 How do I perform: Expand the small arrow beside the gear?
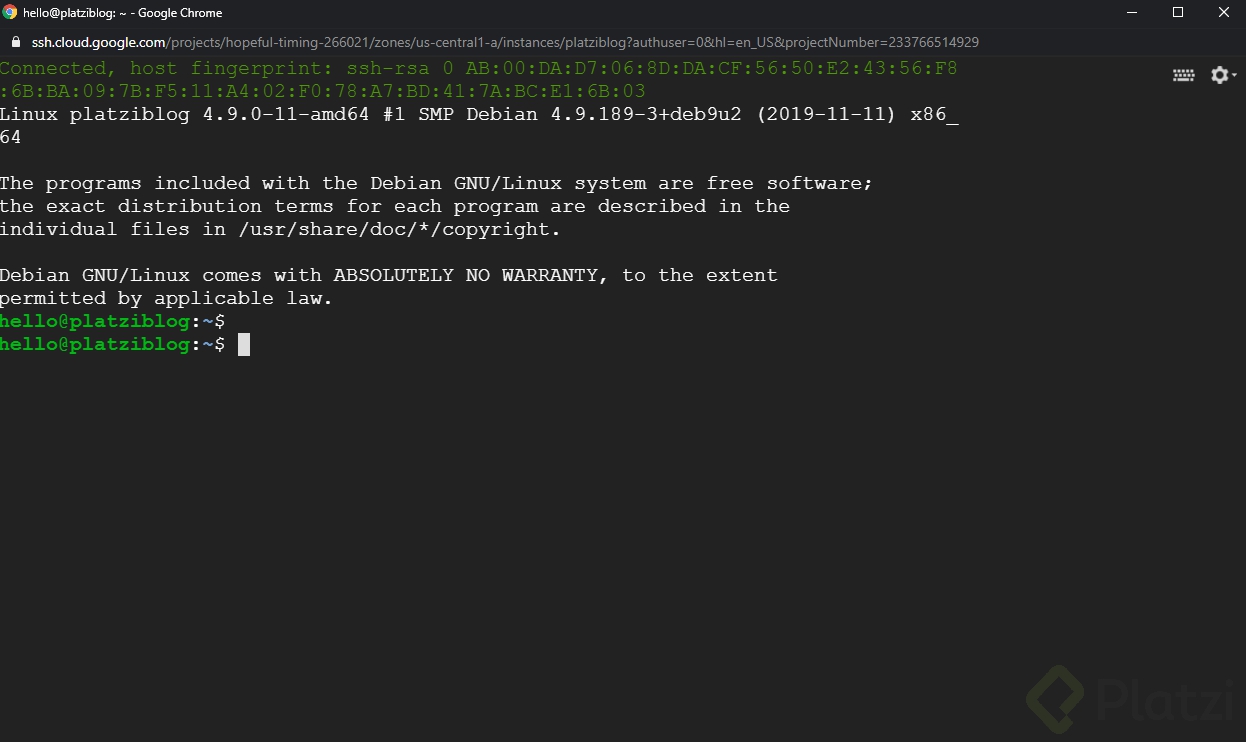1234,76
